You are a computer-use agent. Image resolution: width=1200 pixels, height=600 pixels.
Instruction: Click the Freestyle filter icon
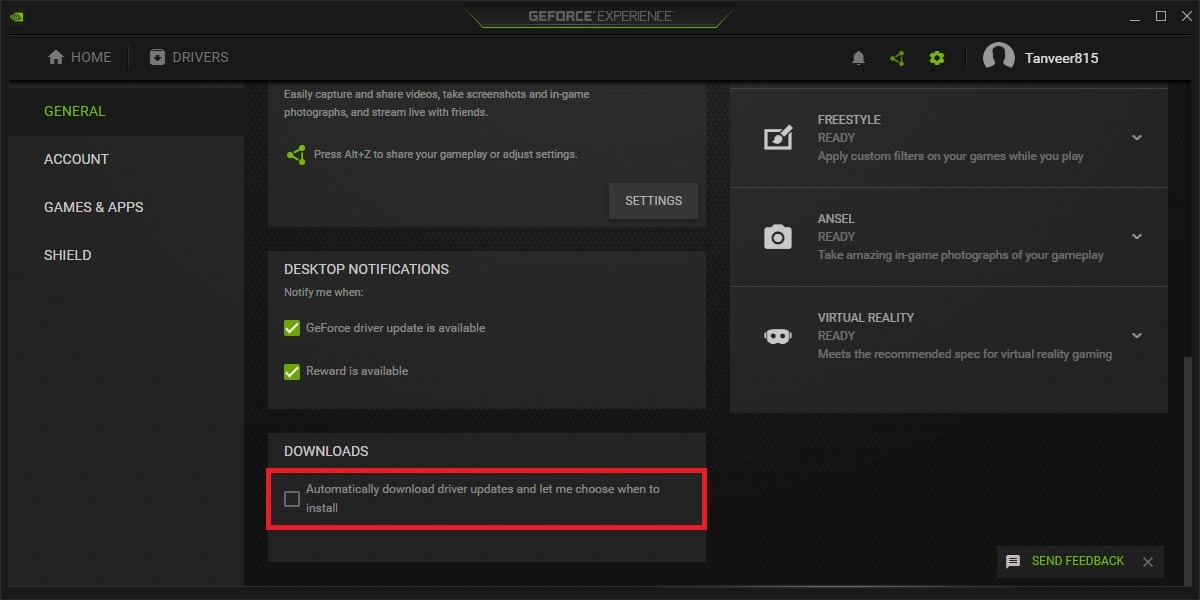coord(778,138)
